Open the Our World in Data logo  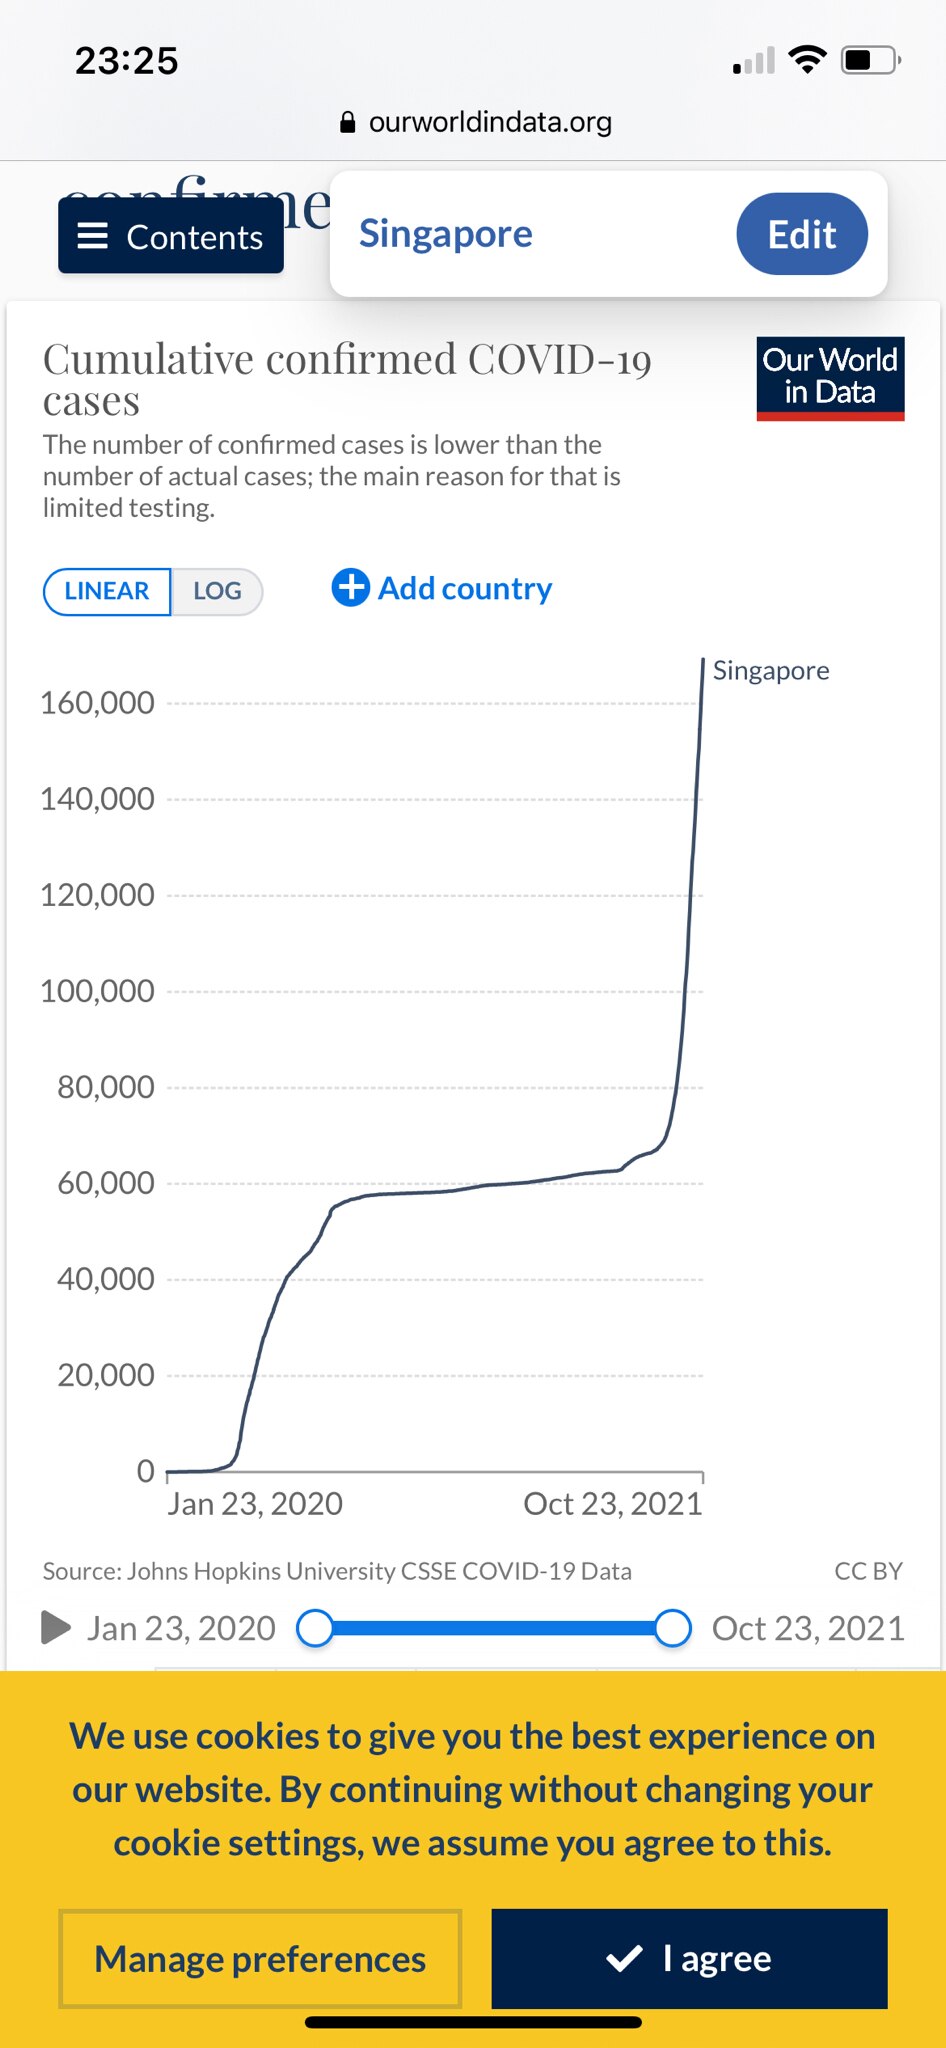point(830,378)
